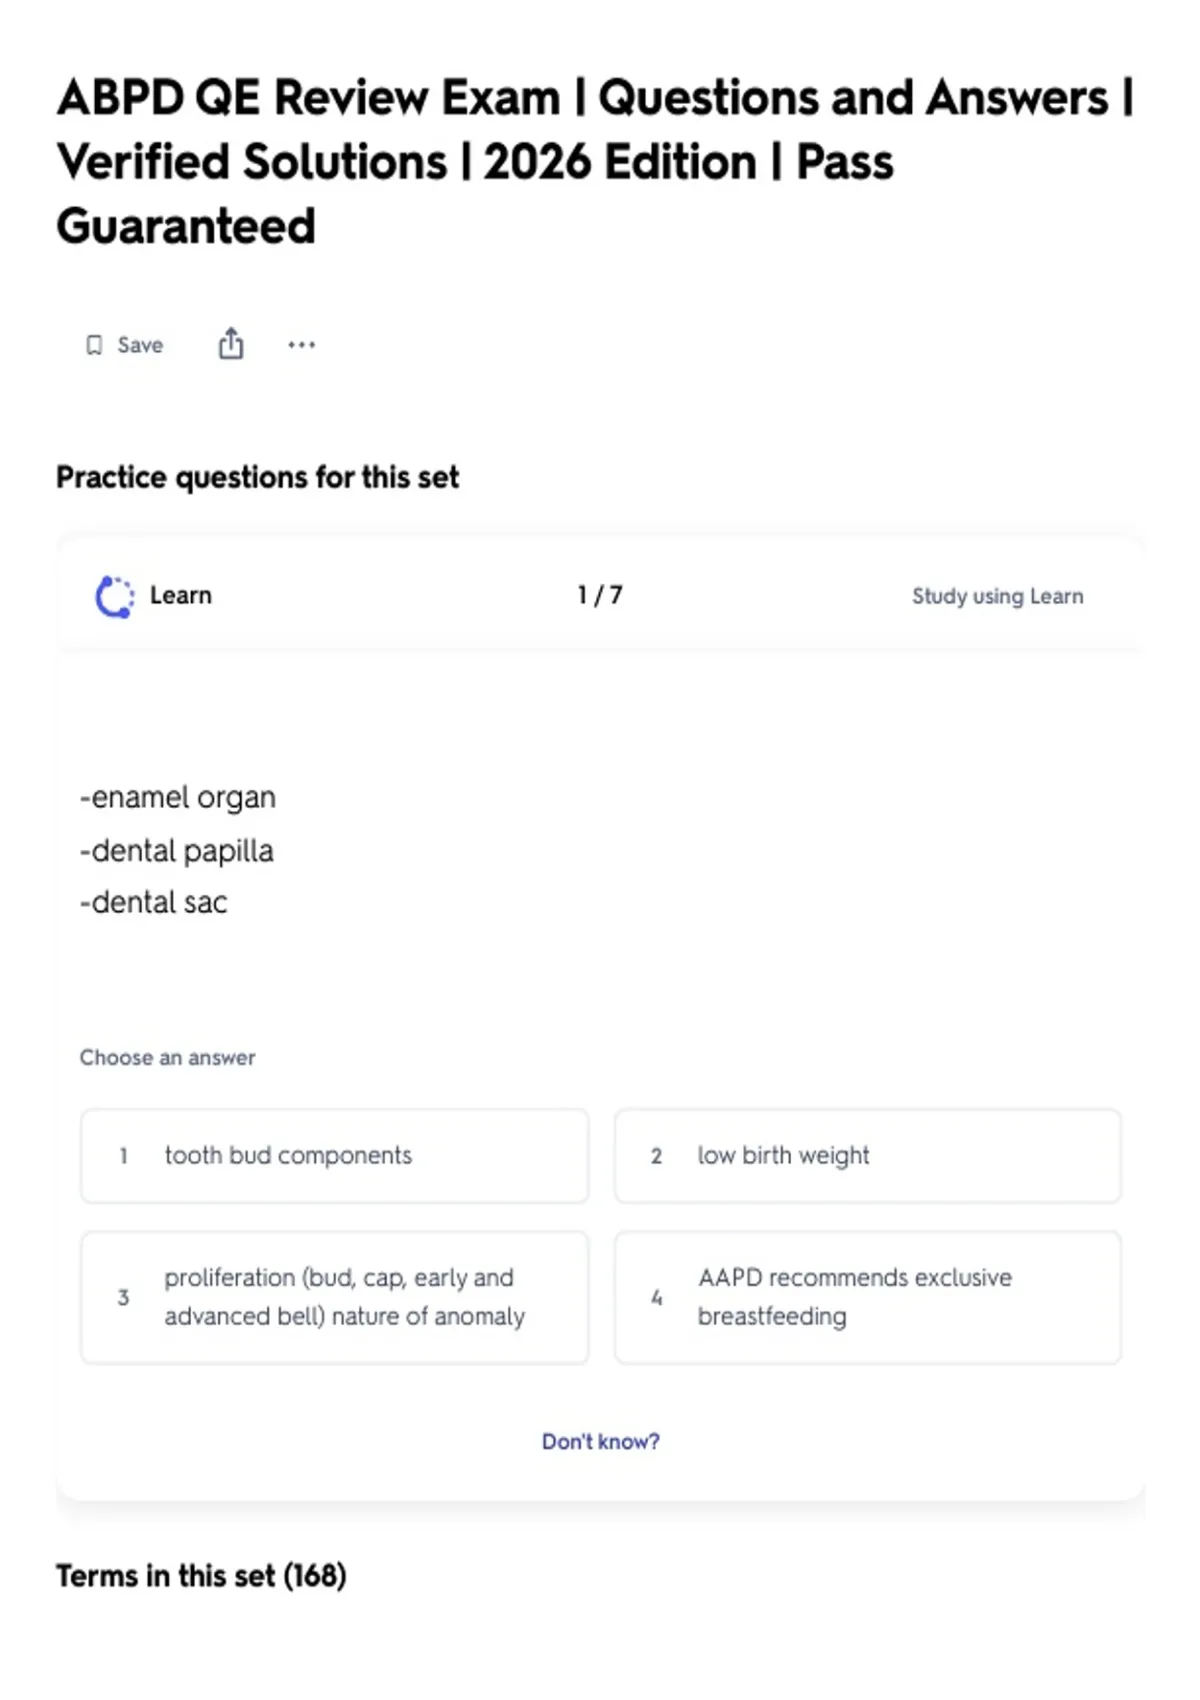Click the number 3 answer badge

(123, 1297)
